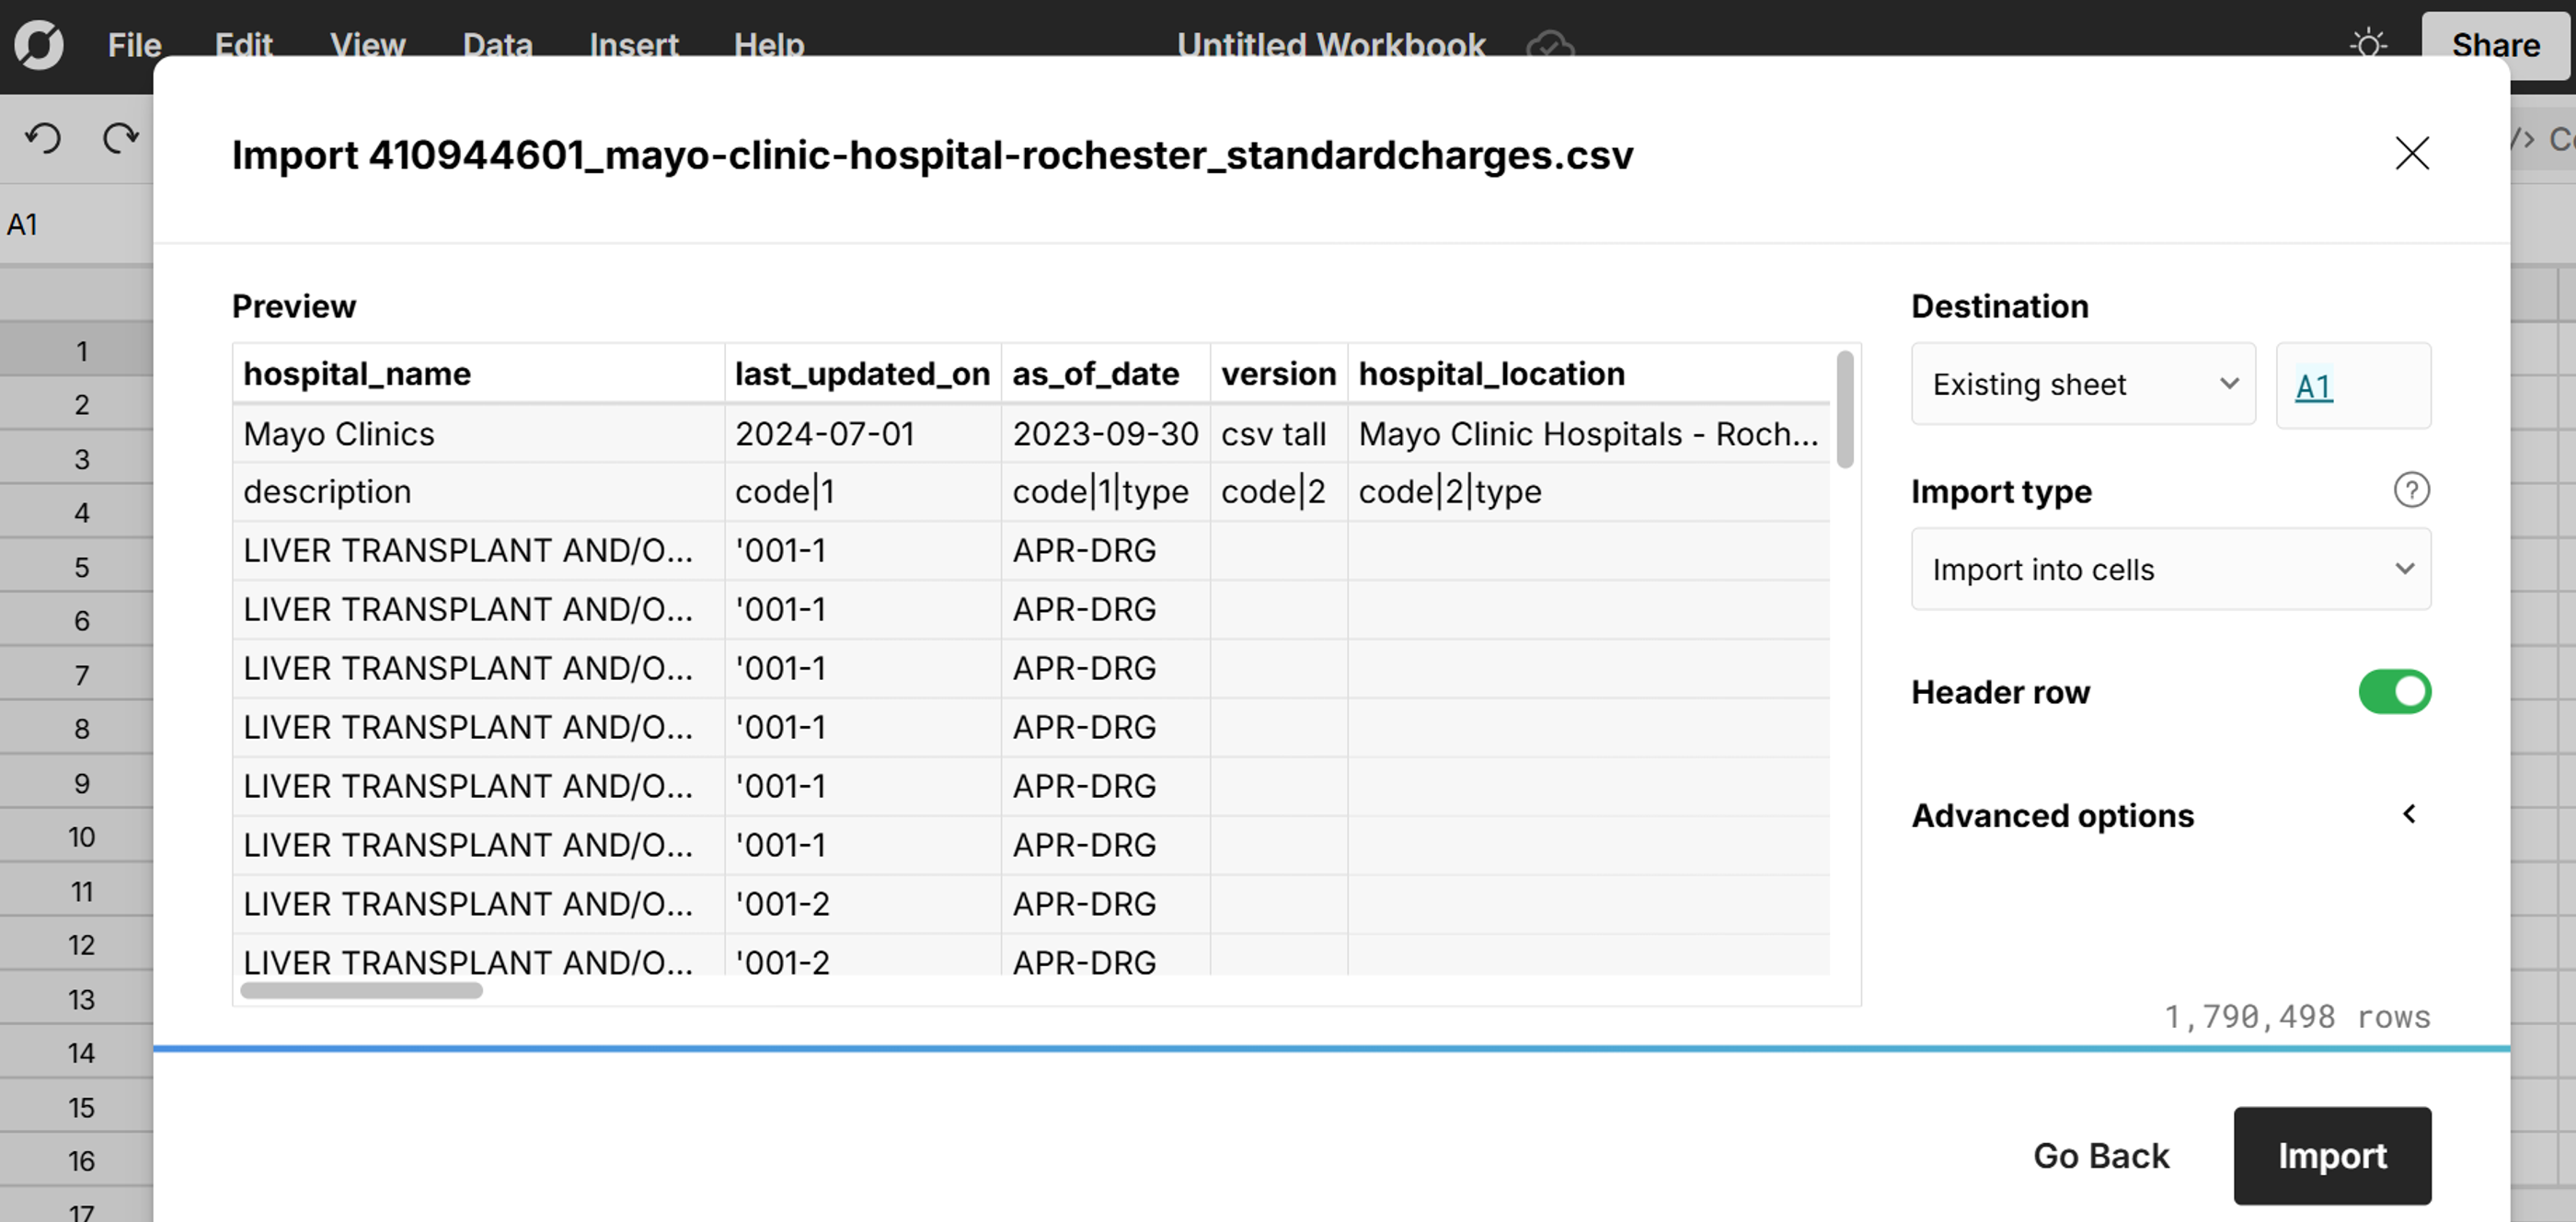The width and height of the screenshot is (2576, 1222).
Task: Click the hospital_location column header
Action: (1588, 373)
